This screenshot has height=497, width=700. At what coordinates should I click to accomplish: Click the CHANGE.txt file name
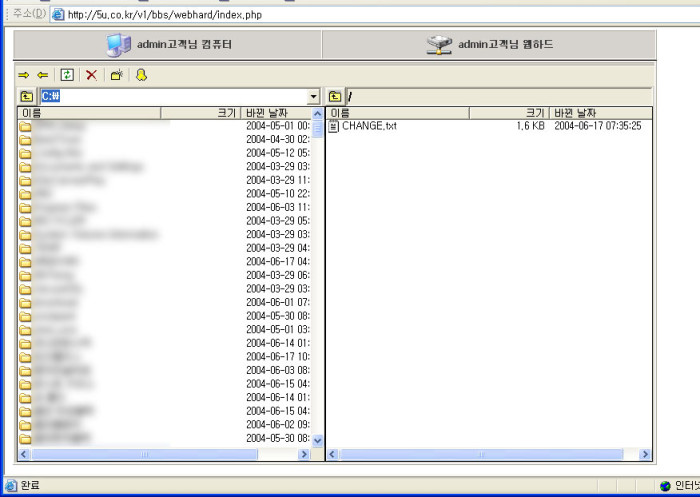pyautogui.click(x=369, y=126)
